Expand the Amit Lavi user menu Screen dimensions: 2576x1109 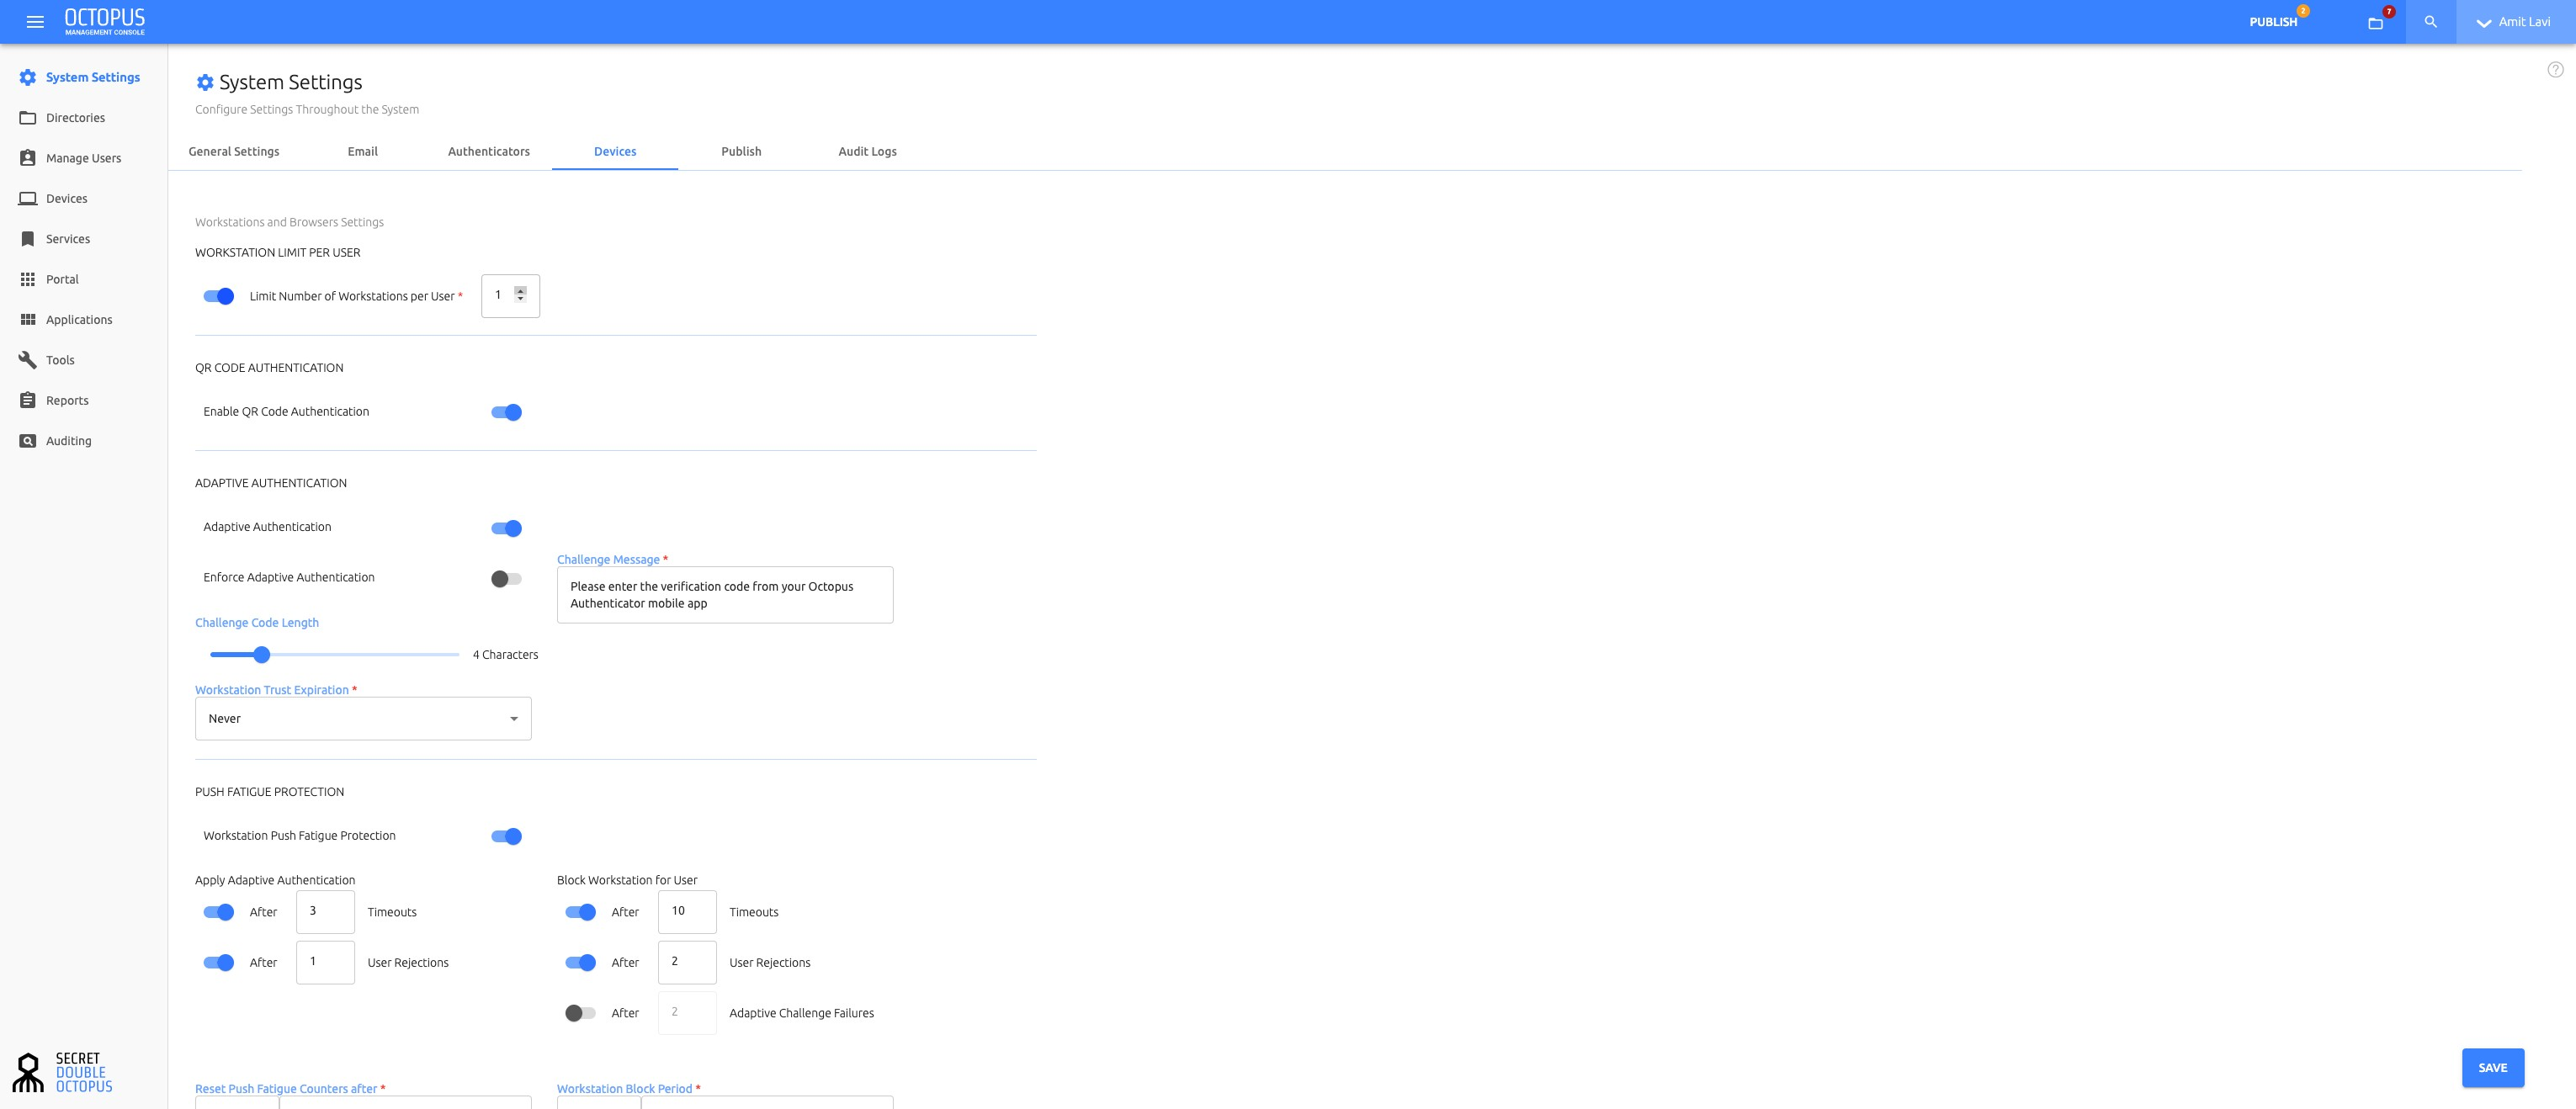pyautogui.click(x=2516, y=22)
